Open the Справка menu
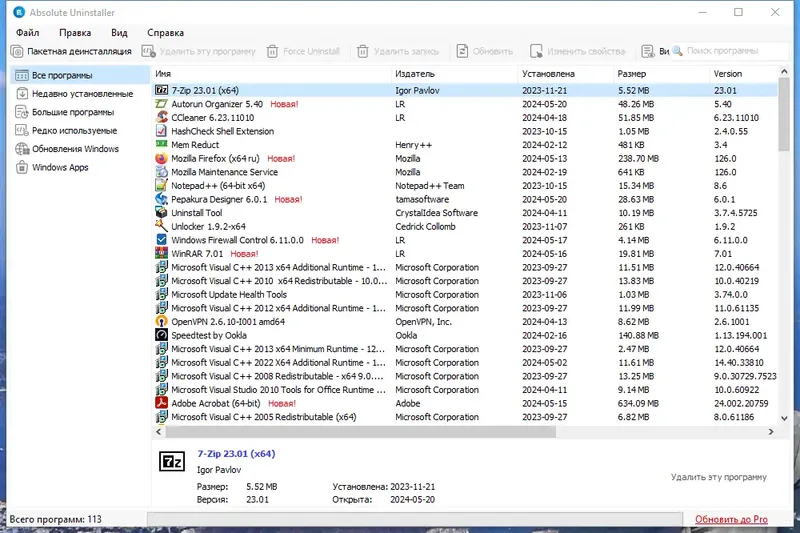This screenshot has height=533, width=800. 165,33
